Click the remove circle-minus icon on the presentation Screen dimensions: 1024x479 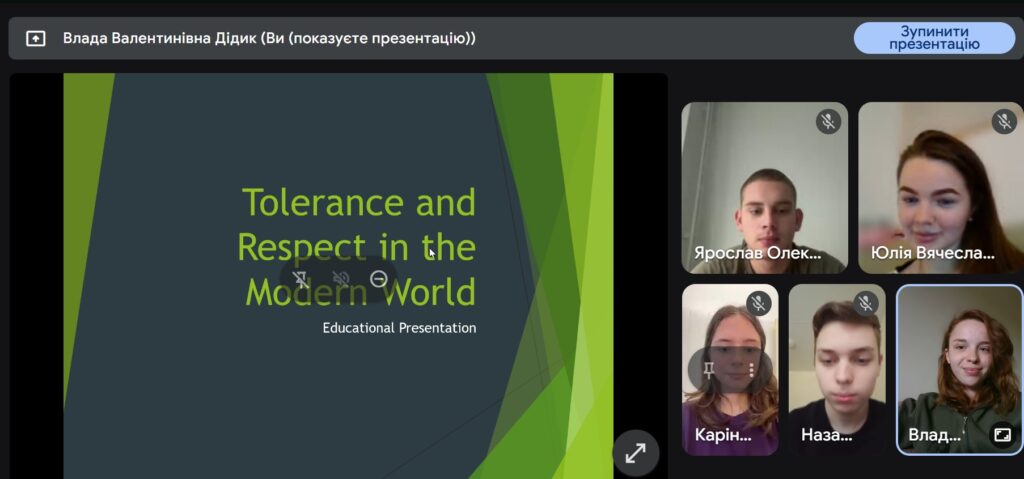[x=379, y=279]
